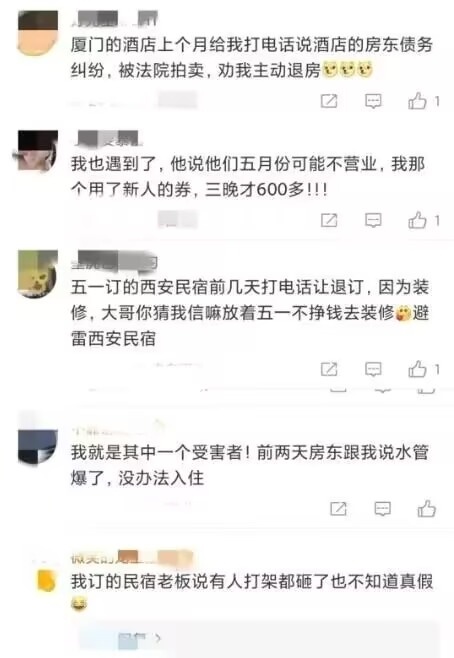Reply to the 受害者 comment
Screen dimensions: 454x658
(382, 509)
